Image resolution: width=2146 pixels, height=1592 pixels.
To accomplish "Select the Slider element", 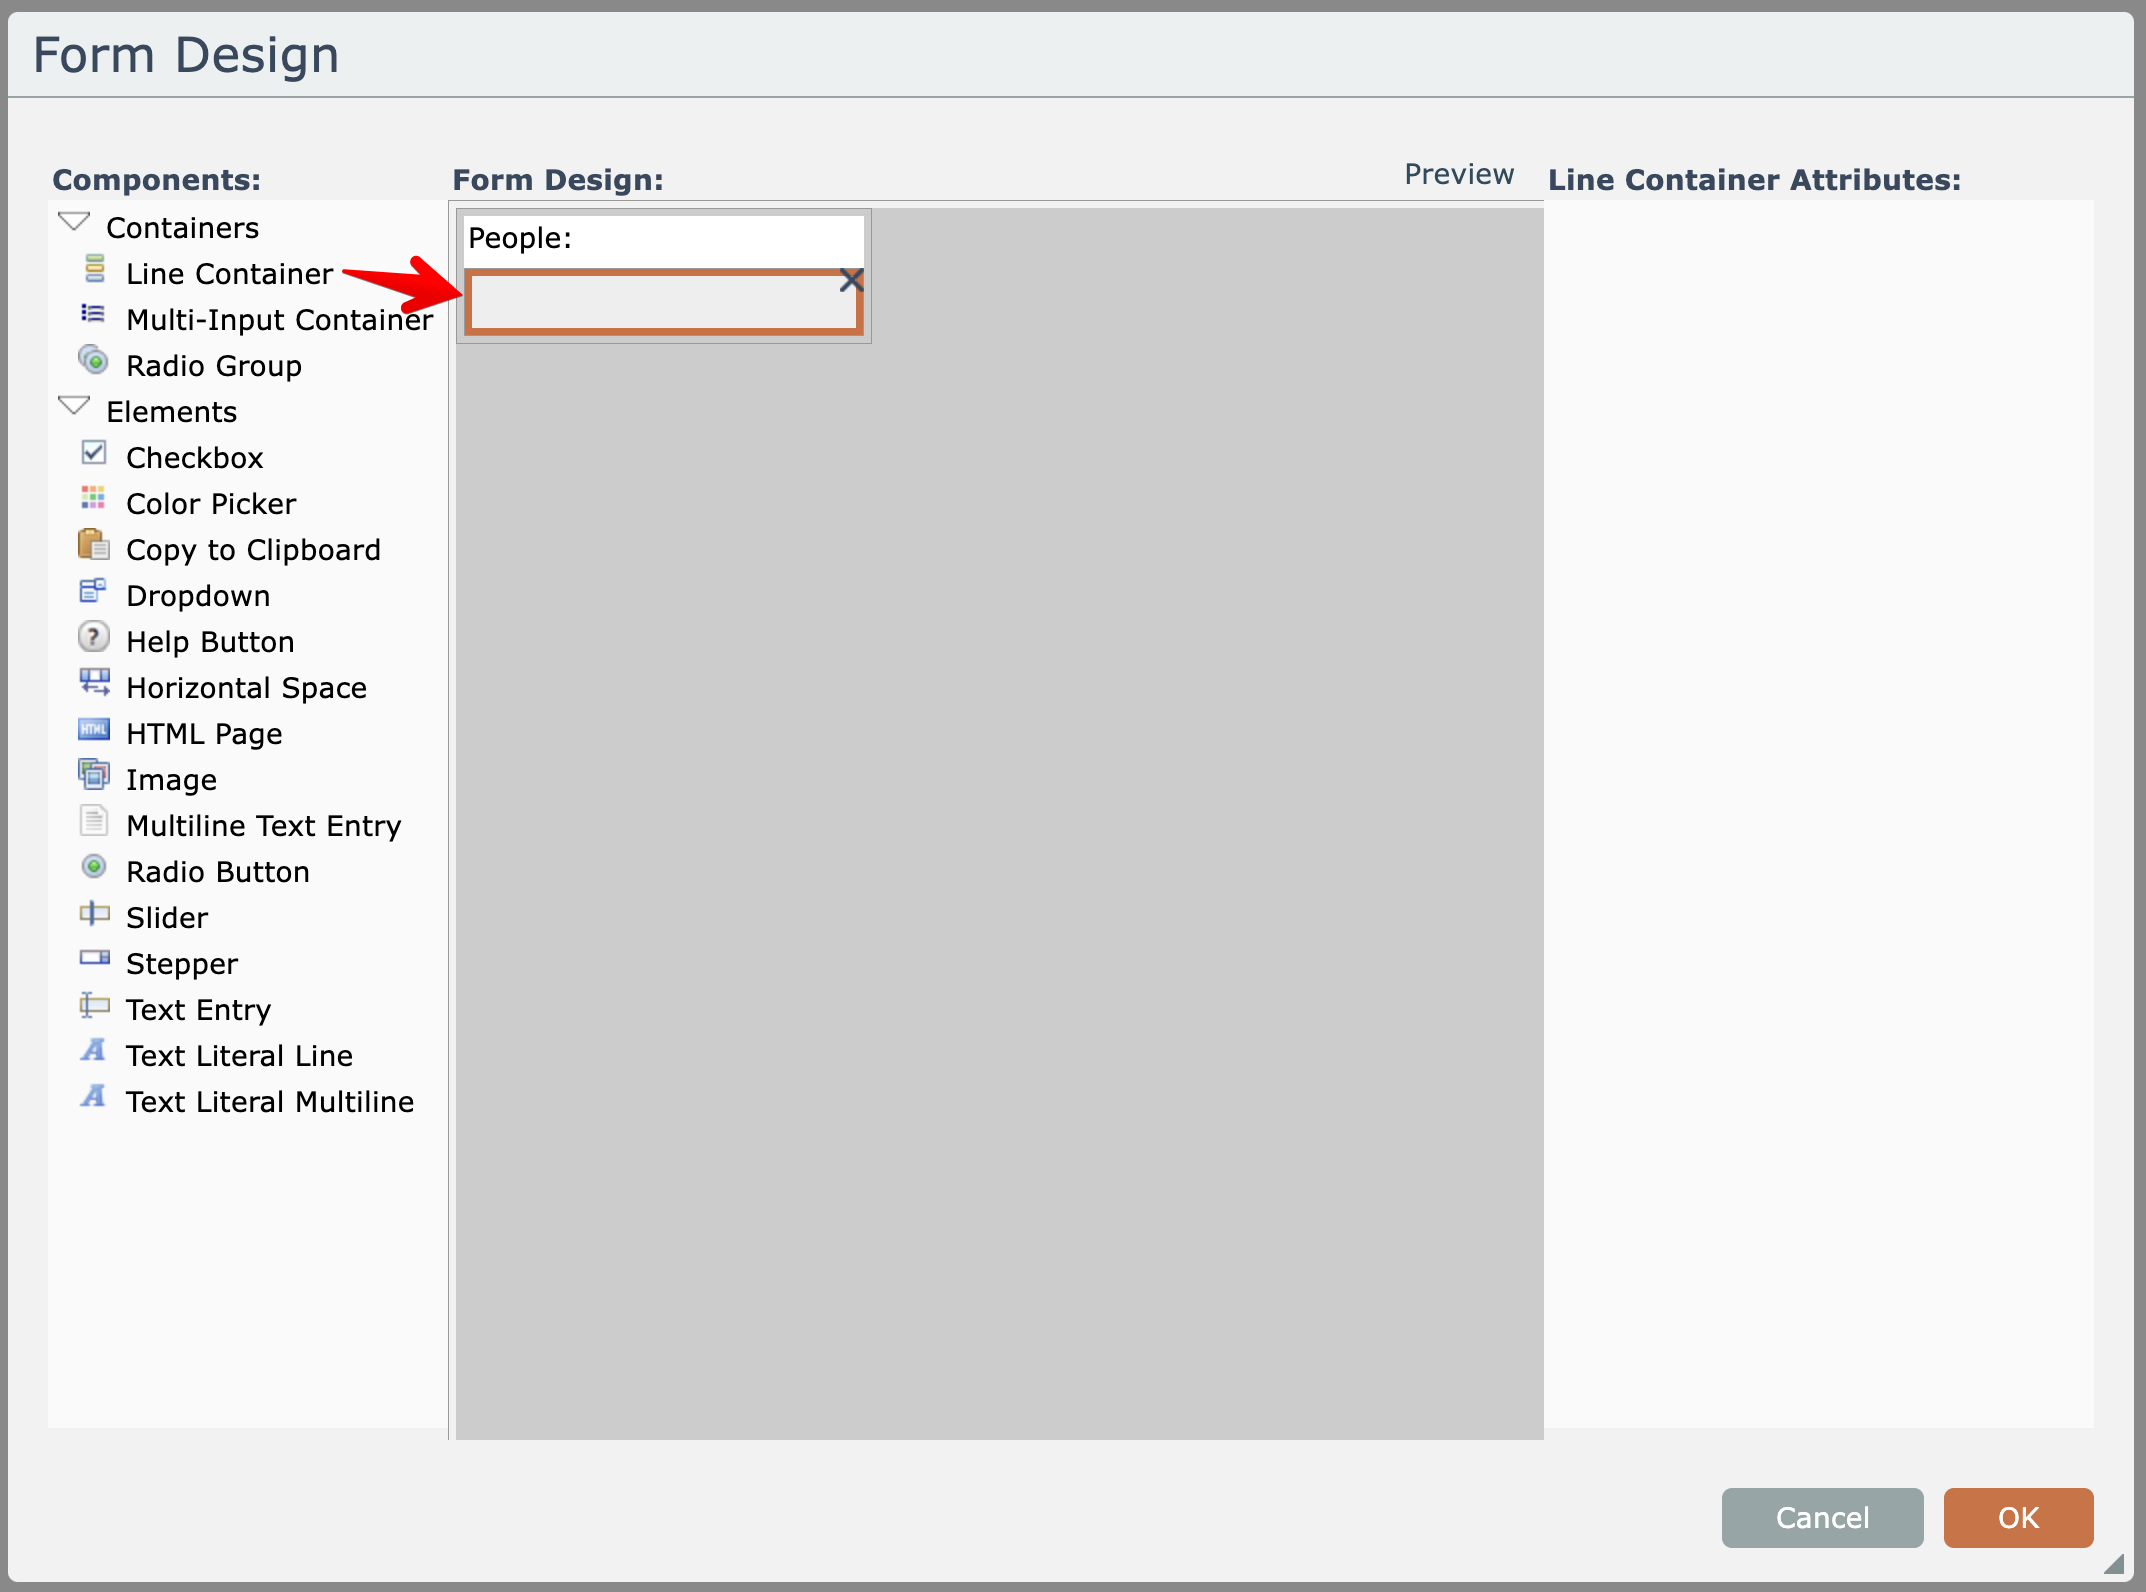I will [166, 918].
